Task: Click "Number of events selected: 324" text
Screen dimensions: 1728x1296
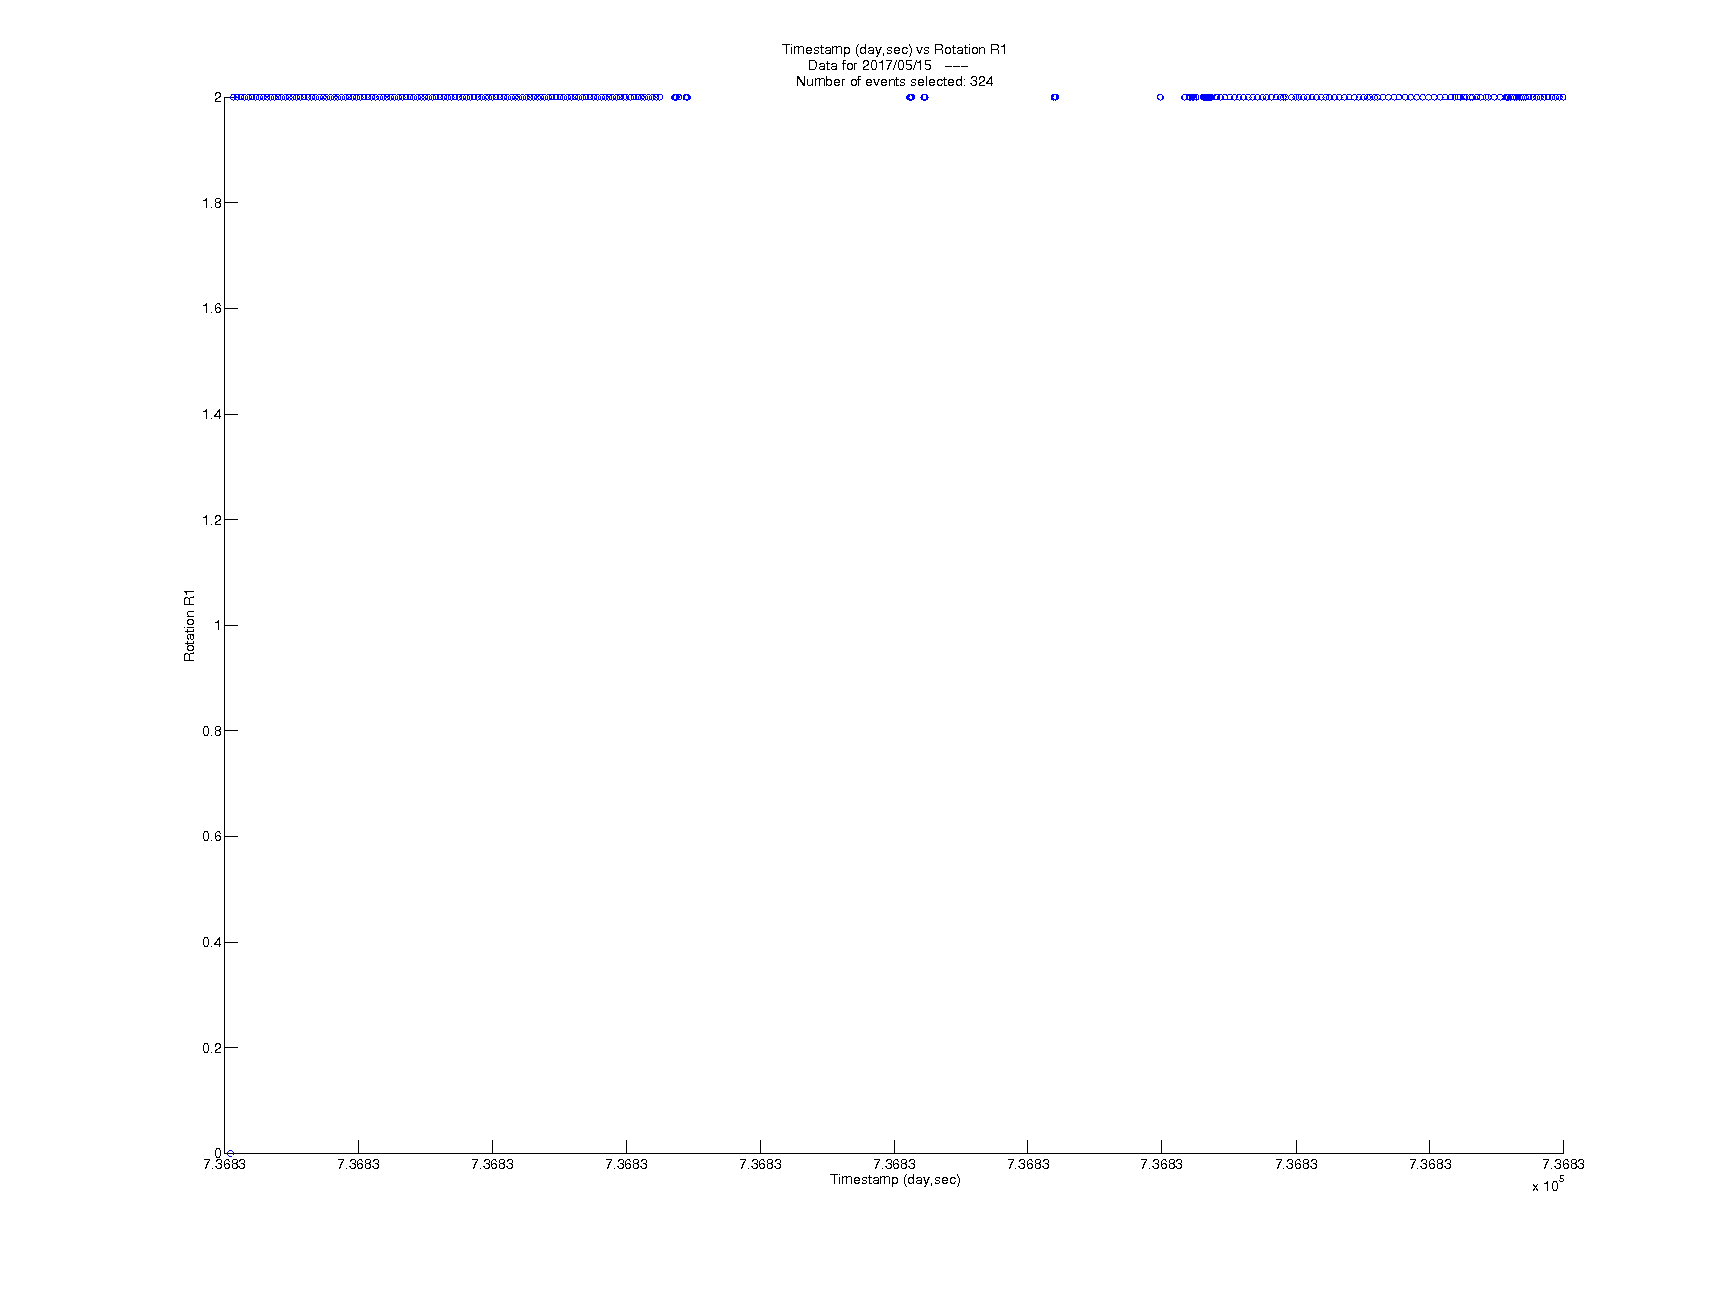Action: coord(894,82)
